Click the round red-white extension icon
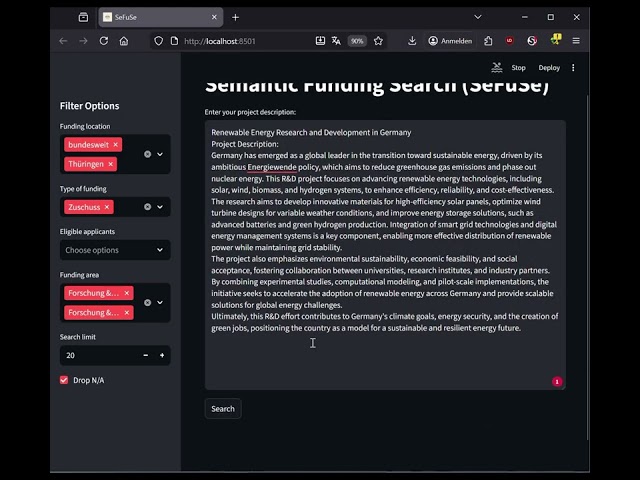The width and height of the screenshot is (640, 480). pos(532,41)
